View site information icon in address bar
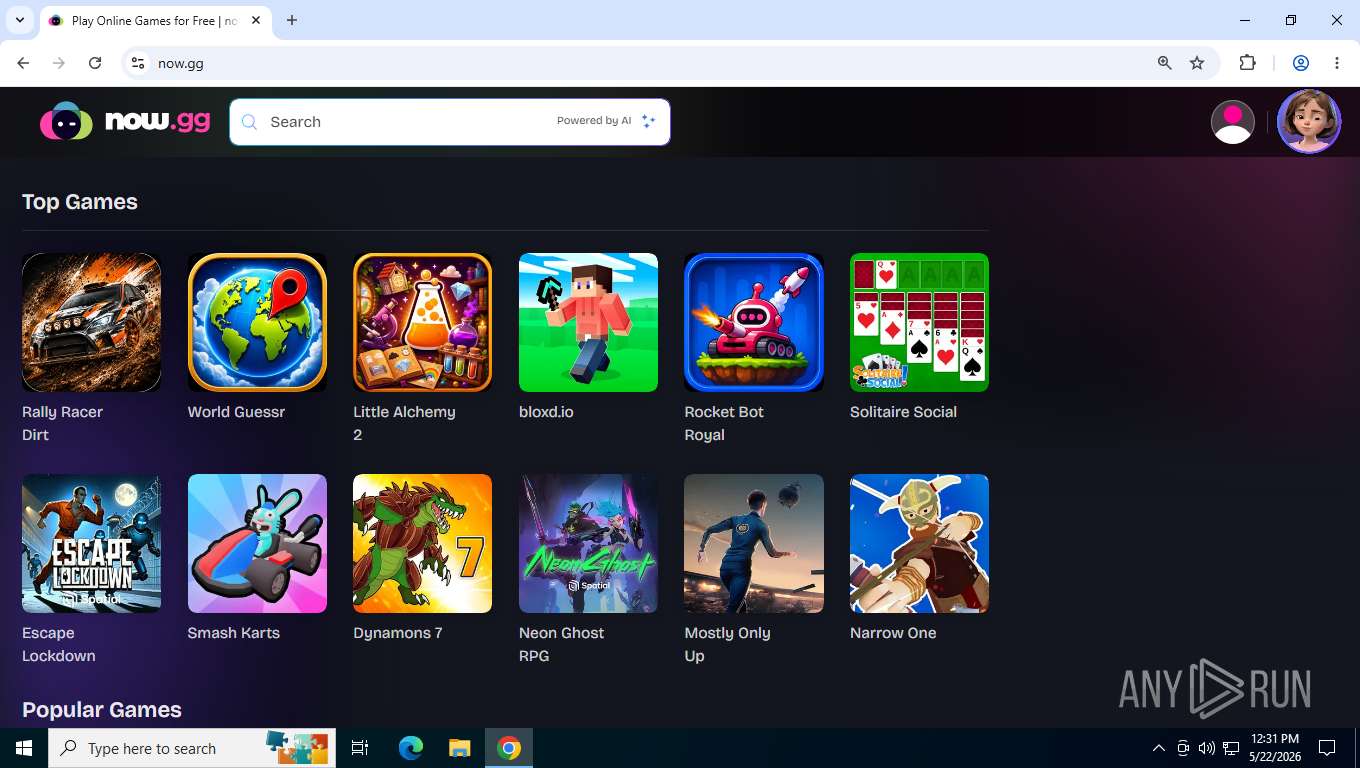The height and width of the screenshot is (768, 1360). click(138, 63)
